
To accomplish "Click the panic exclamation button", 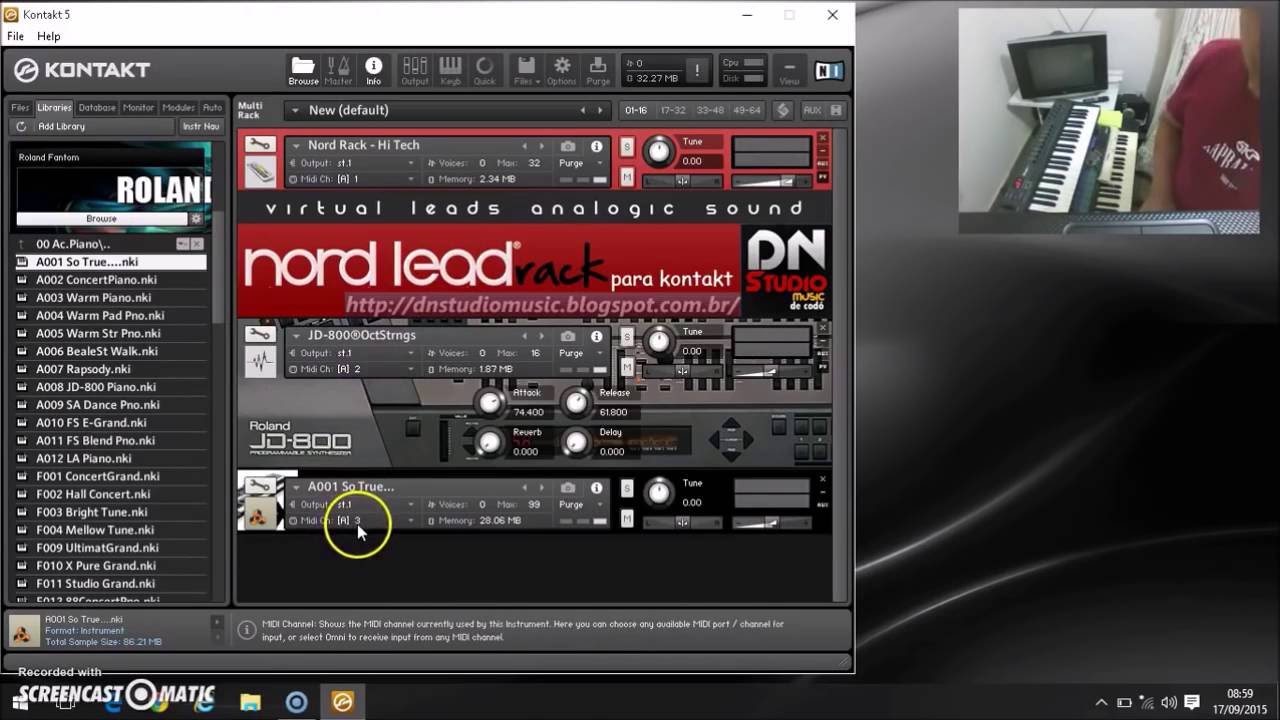I will click(x=697, y=70).
